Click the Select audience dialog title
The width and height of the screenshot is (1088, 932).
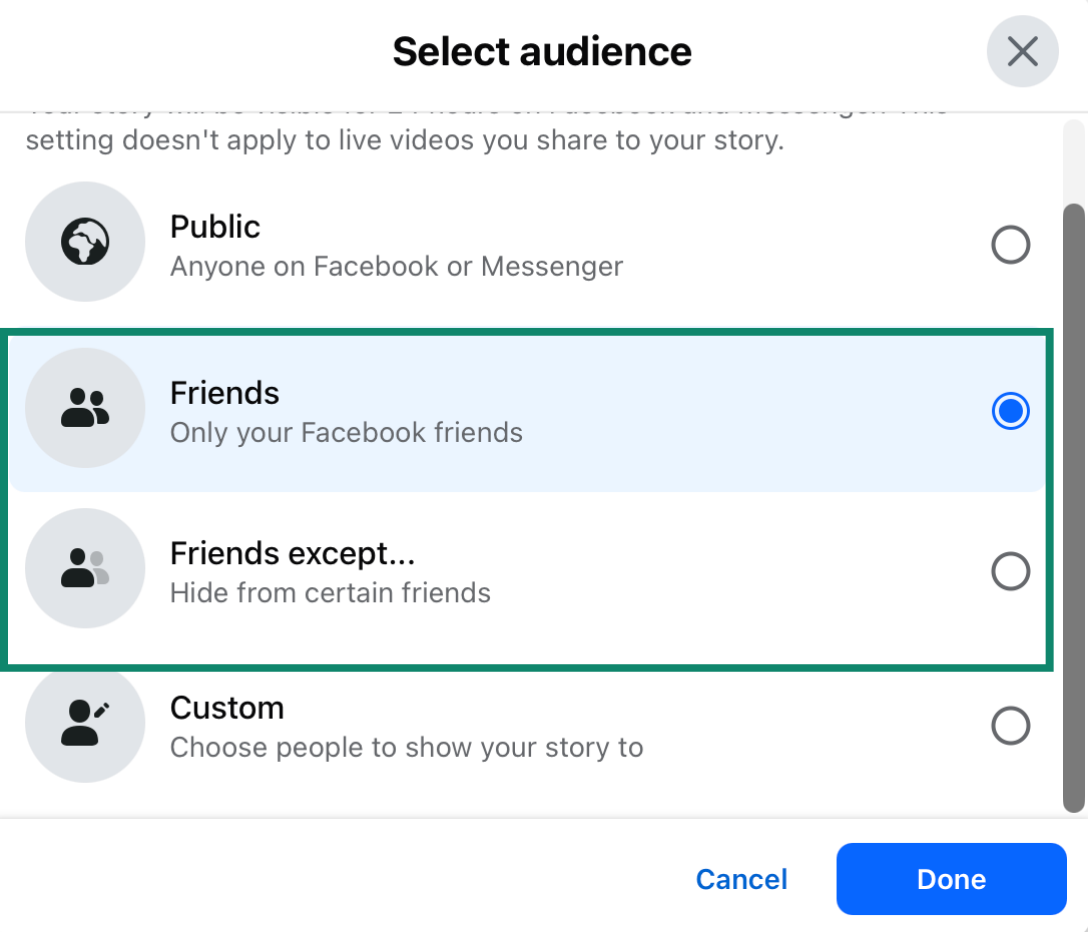(541, 50)
